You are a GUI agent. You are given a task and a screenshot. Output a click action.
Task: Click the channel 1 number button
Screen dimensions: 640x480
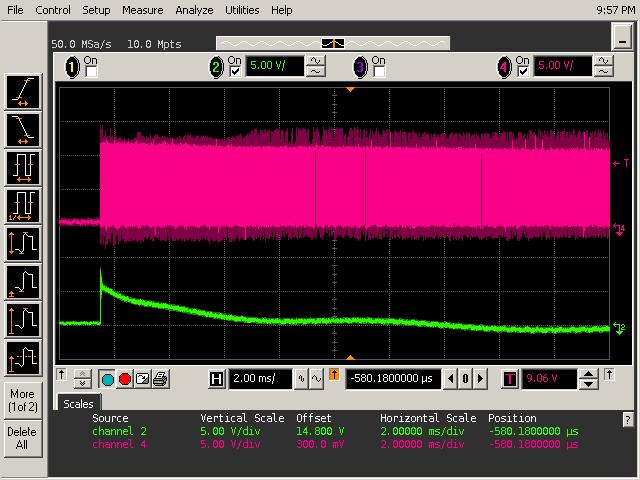pos(72,67)
